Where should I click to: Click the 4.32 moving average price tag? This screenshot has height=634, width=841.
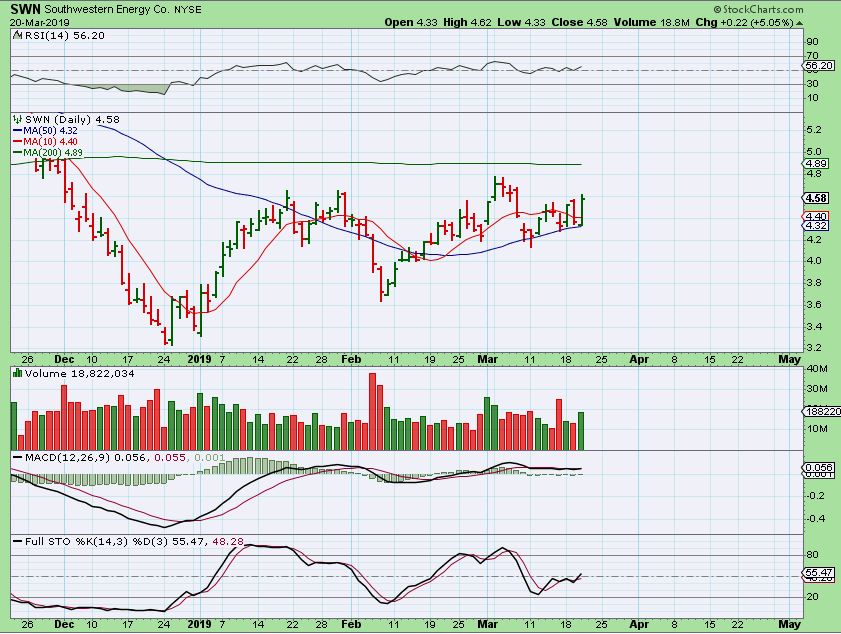pyautogui.click(x=816, y=226)
